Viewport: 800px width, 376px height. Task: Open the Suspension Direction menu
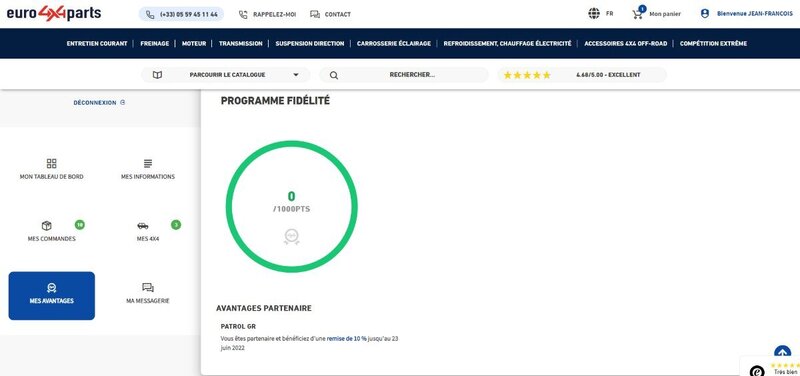pos(310,44)
